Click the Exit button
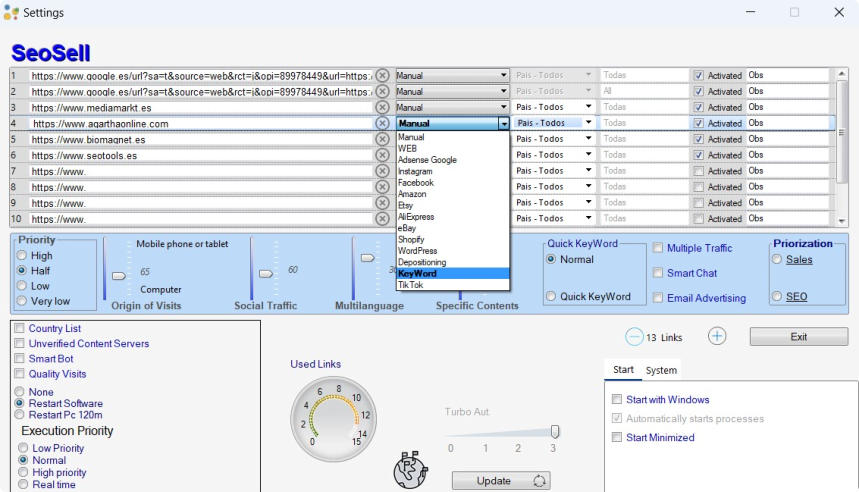 (798, 337)
